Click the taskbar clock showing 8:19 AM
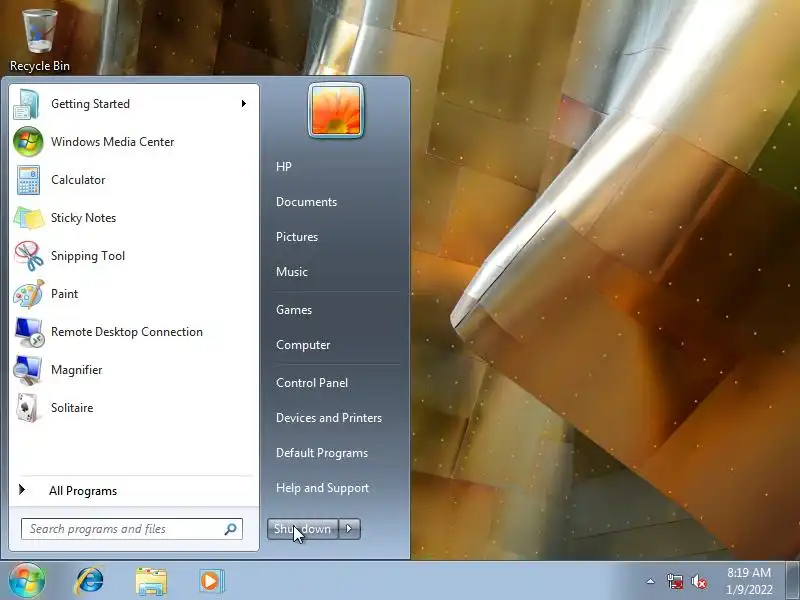The height and width of the screenshot is (600, 800). [x=749, y=581]
